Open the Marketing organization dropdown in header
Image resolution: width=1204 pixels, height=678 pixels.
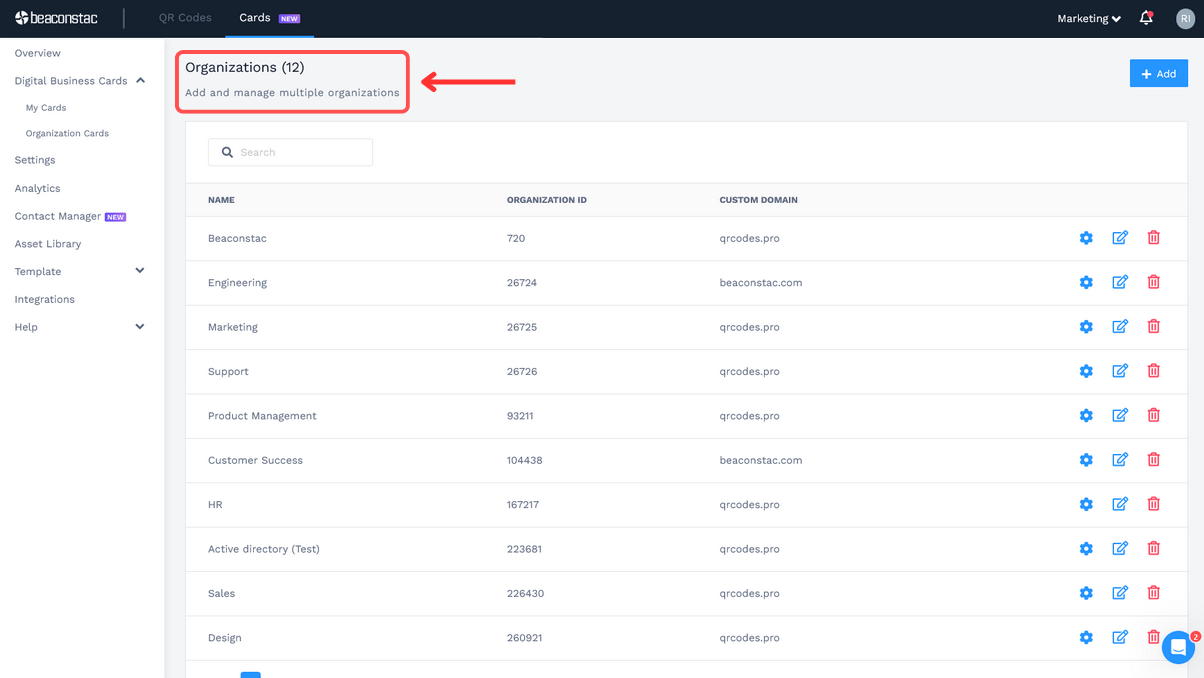(1088, 18)
